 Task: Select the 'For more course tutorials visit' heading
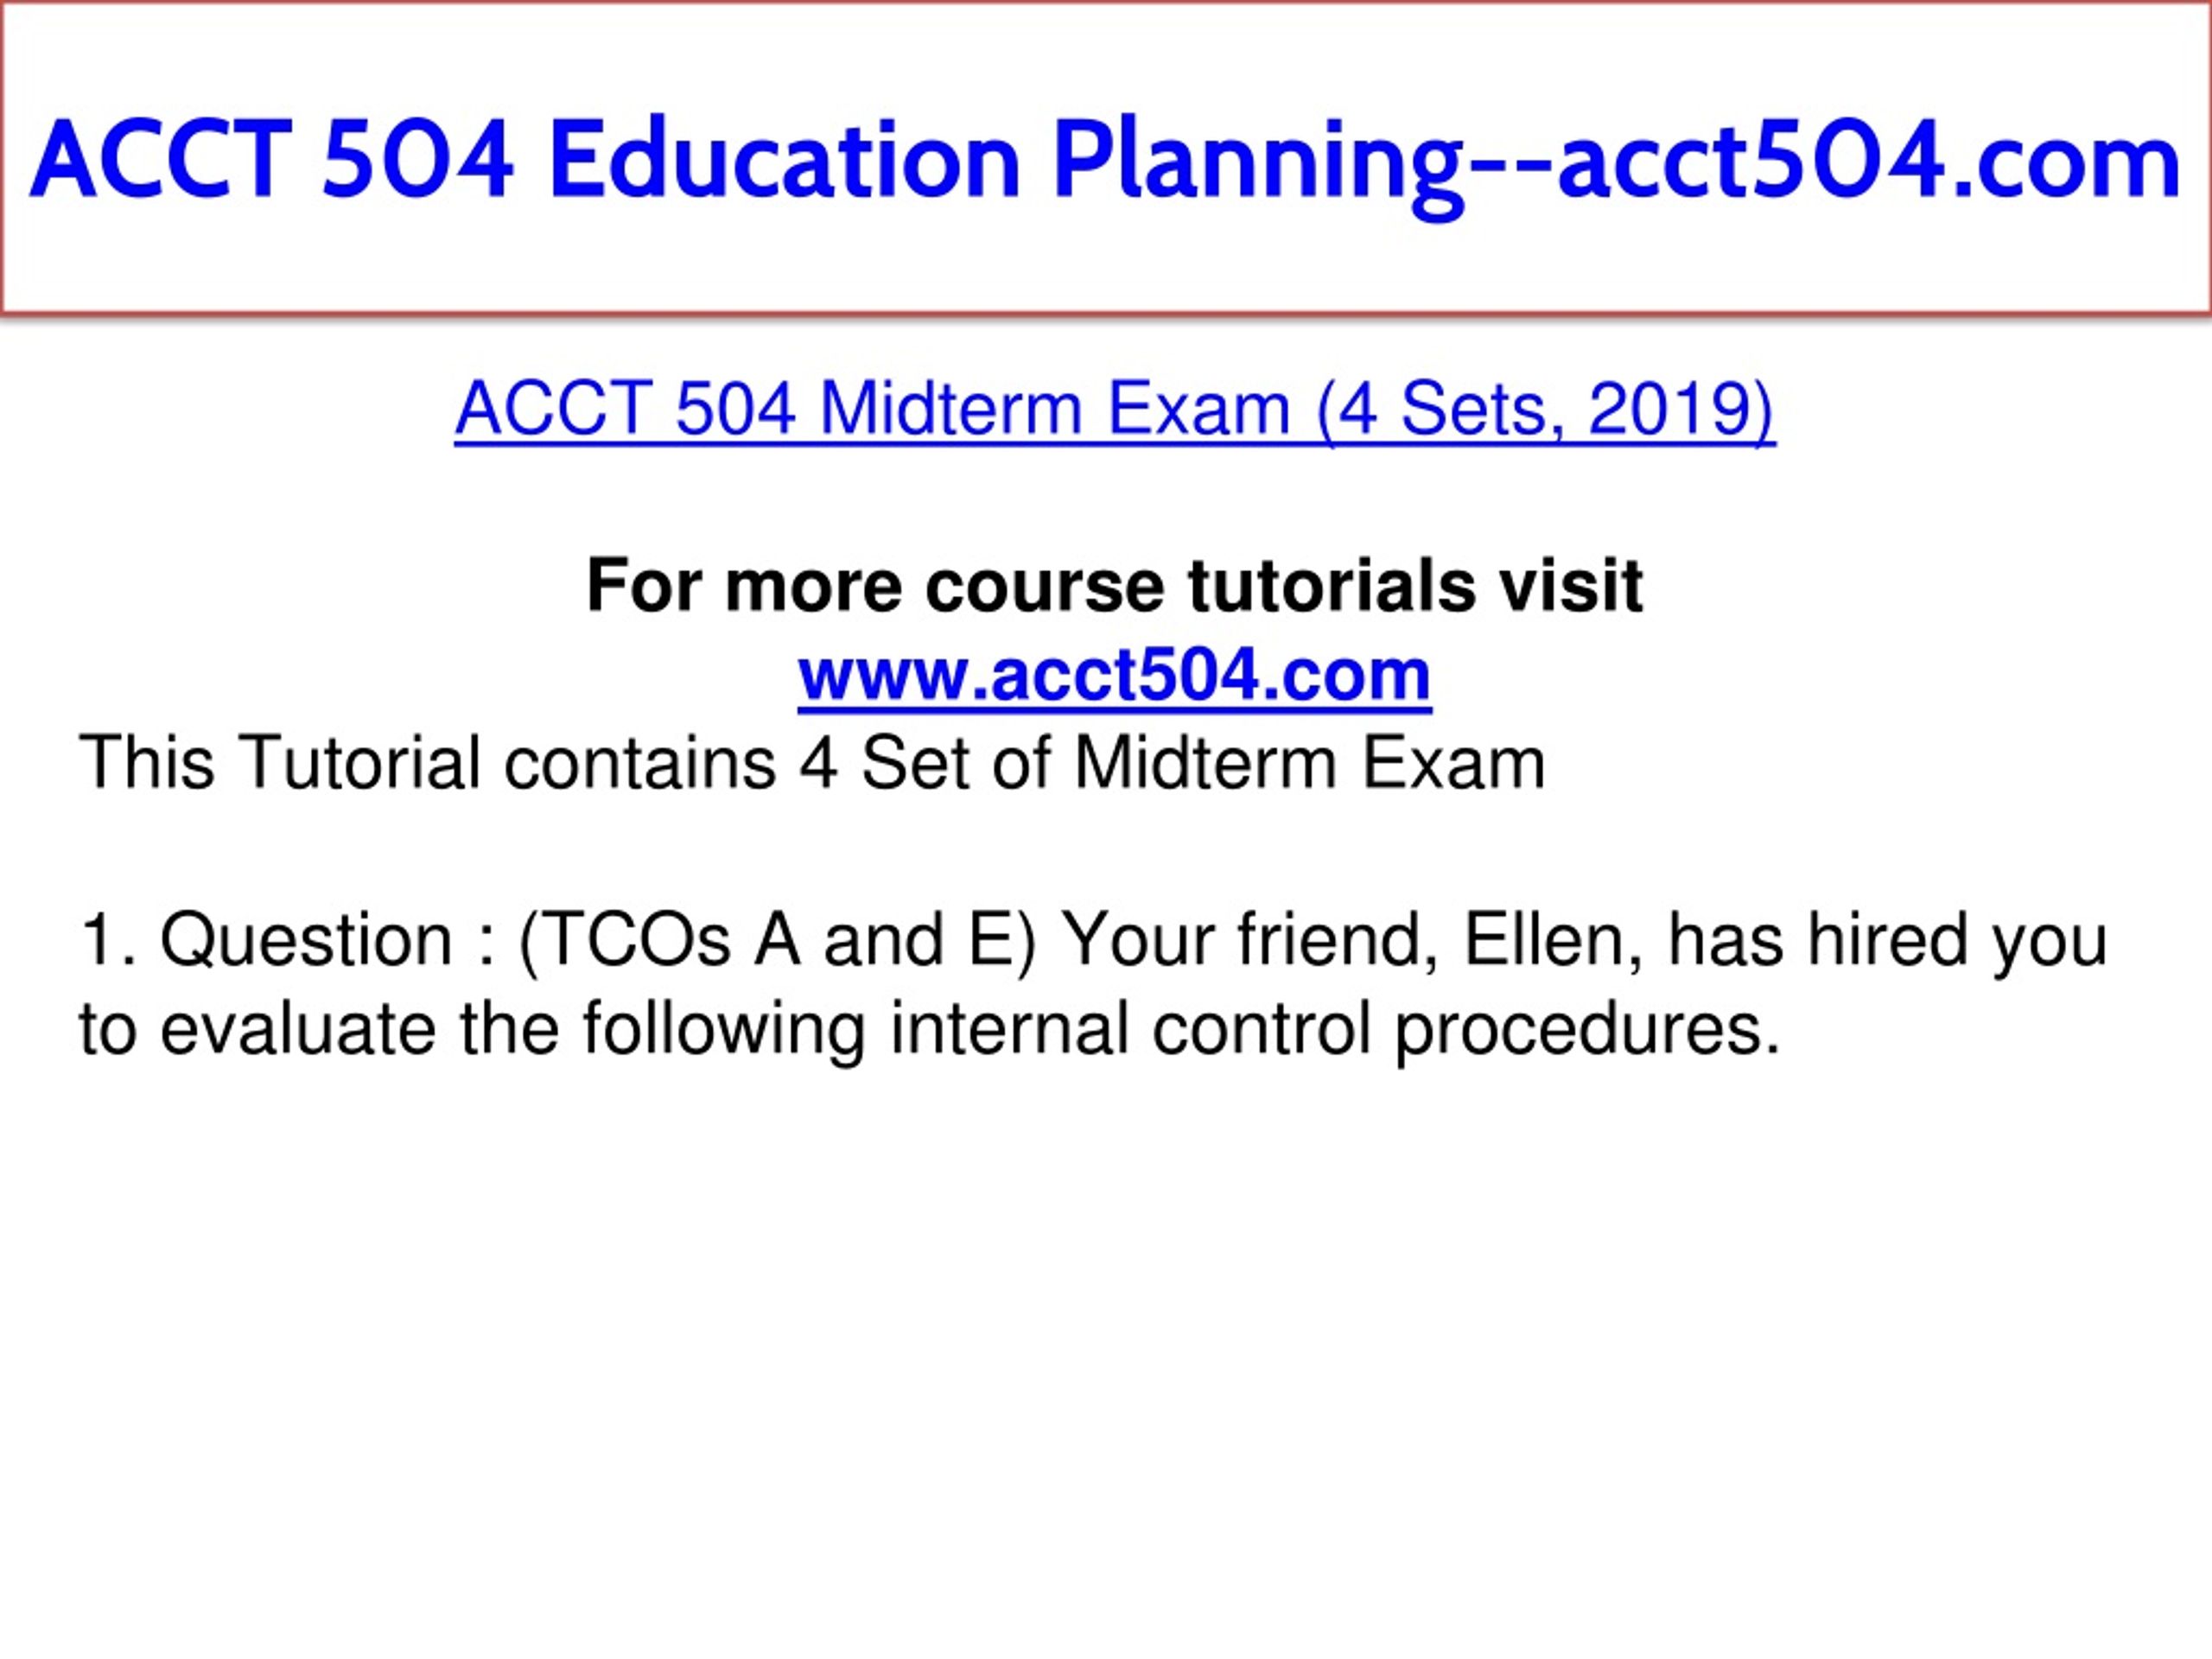1114,585
